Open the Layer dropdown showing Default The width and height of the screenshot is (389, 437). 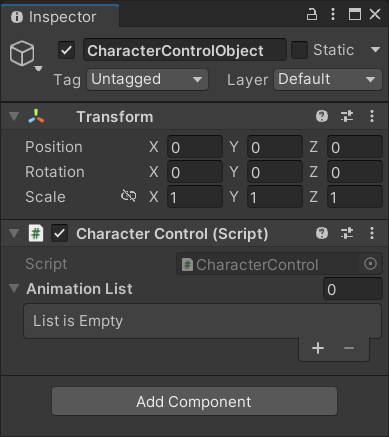328,80
